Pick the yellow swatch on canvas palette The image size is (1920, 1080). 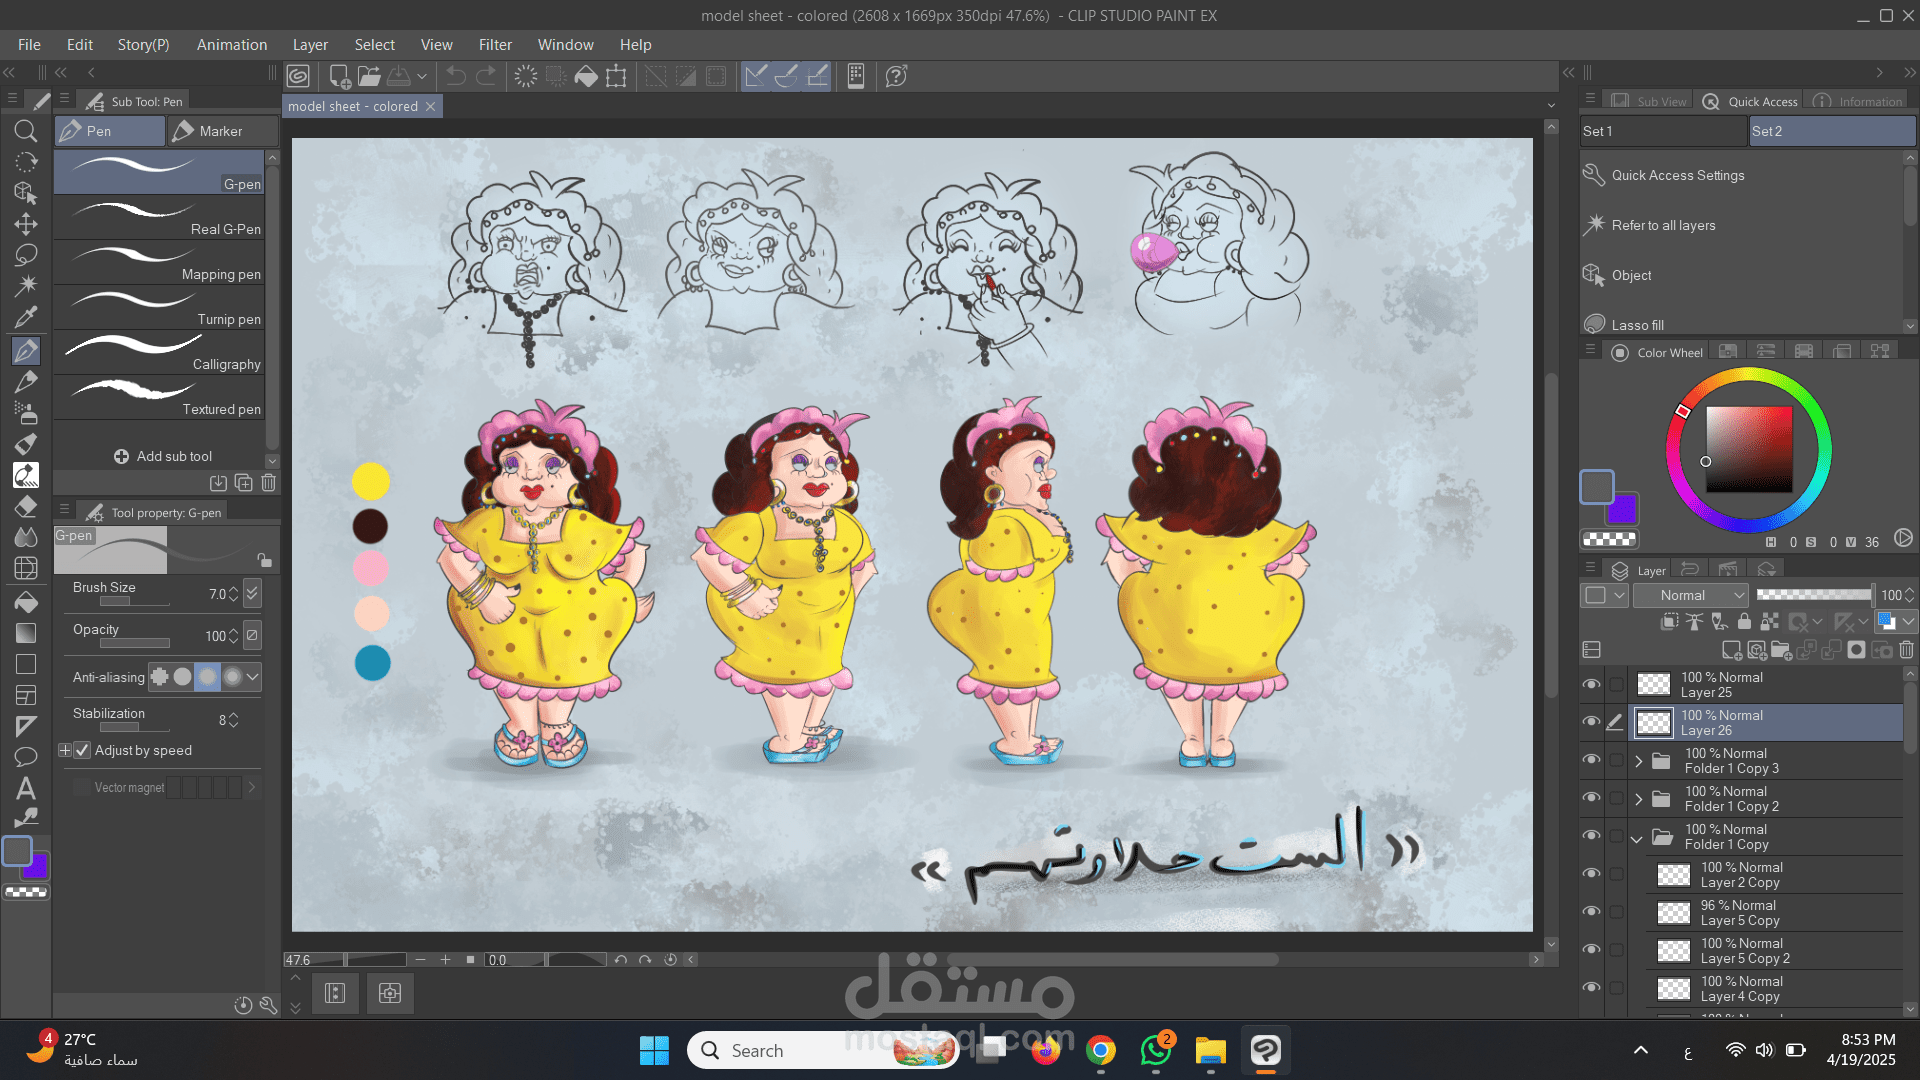tap(371, 481)
